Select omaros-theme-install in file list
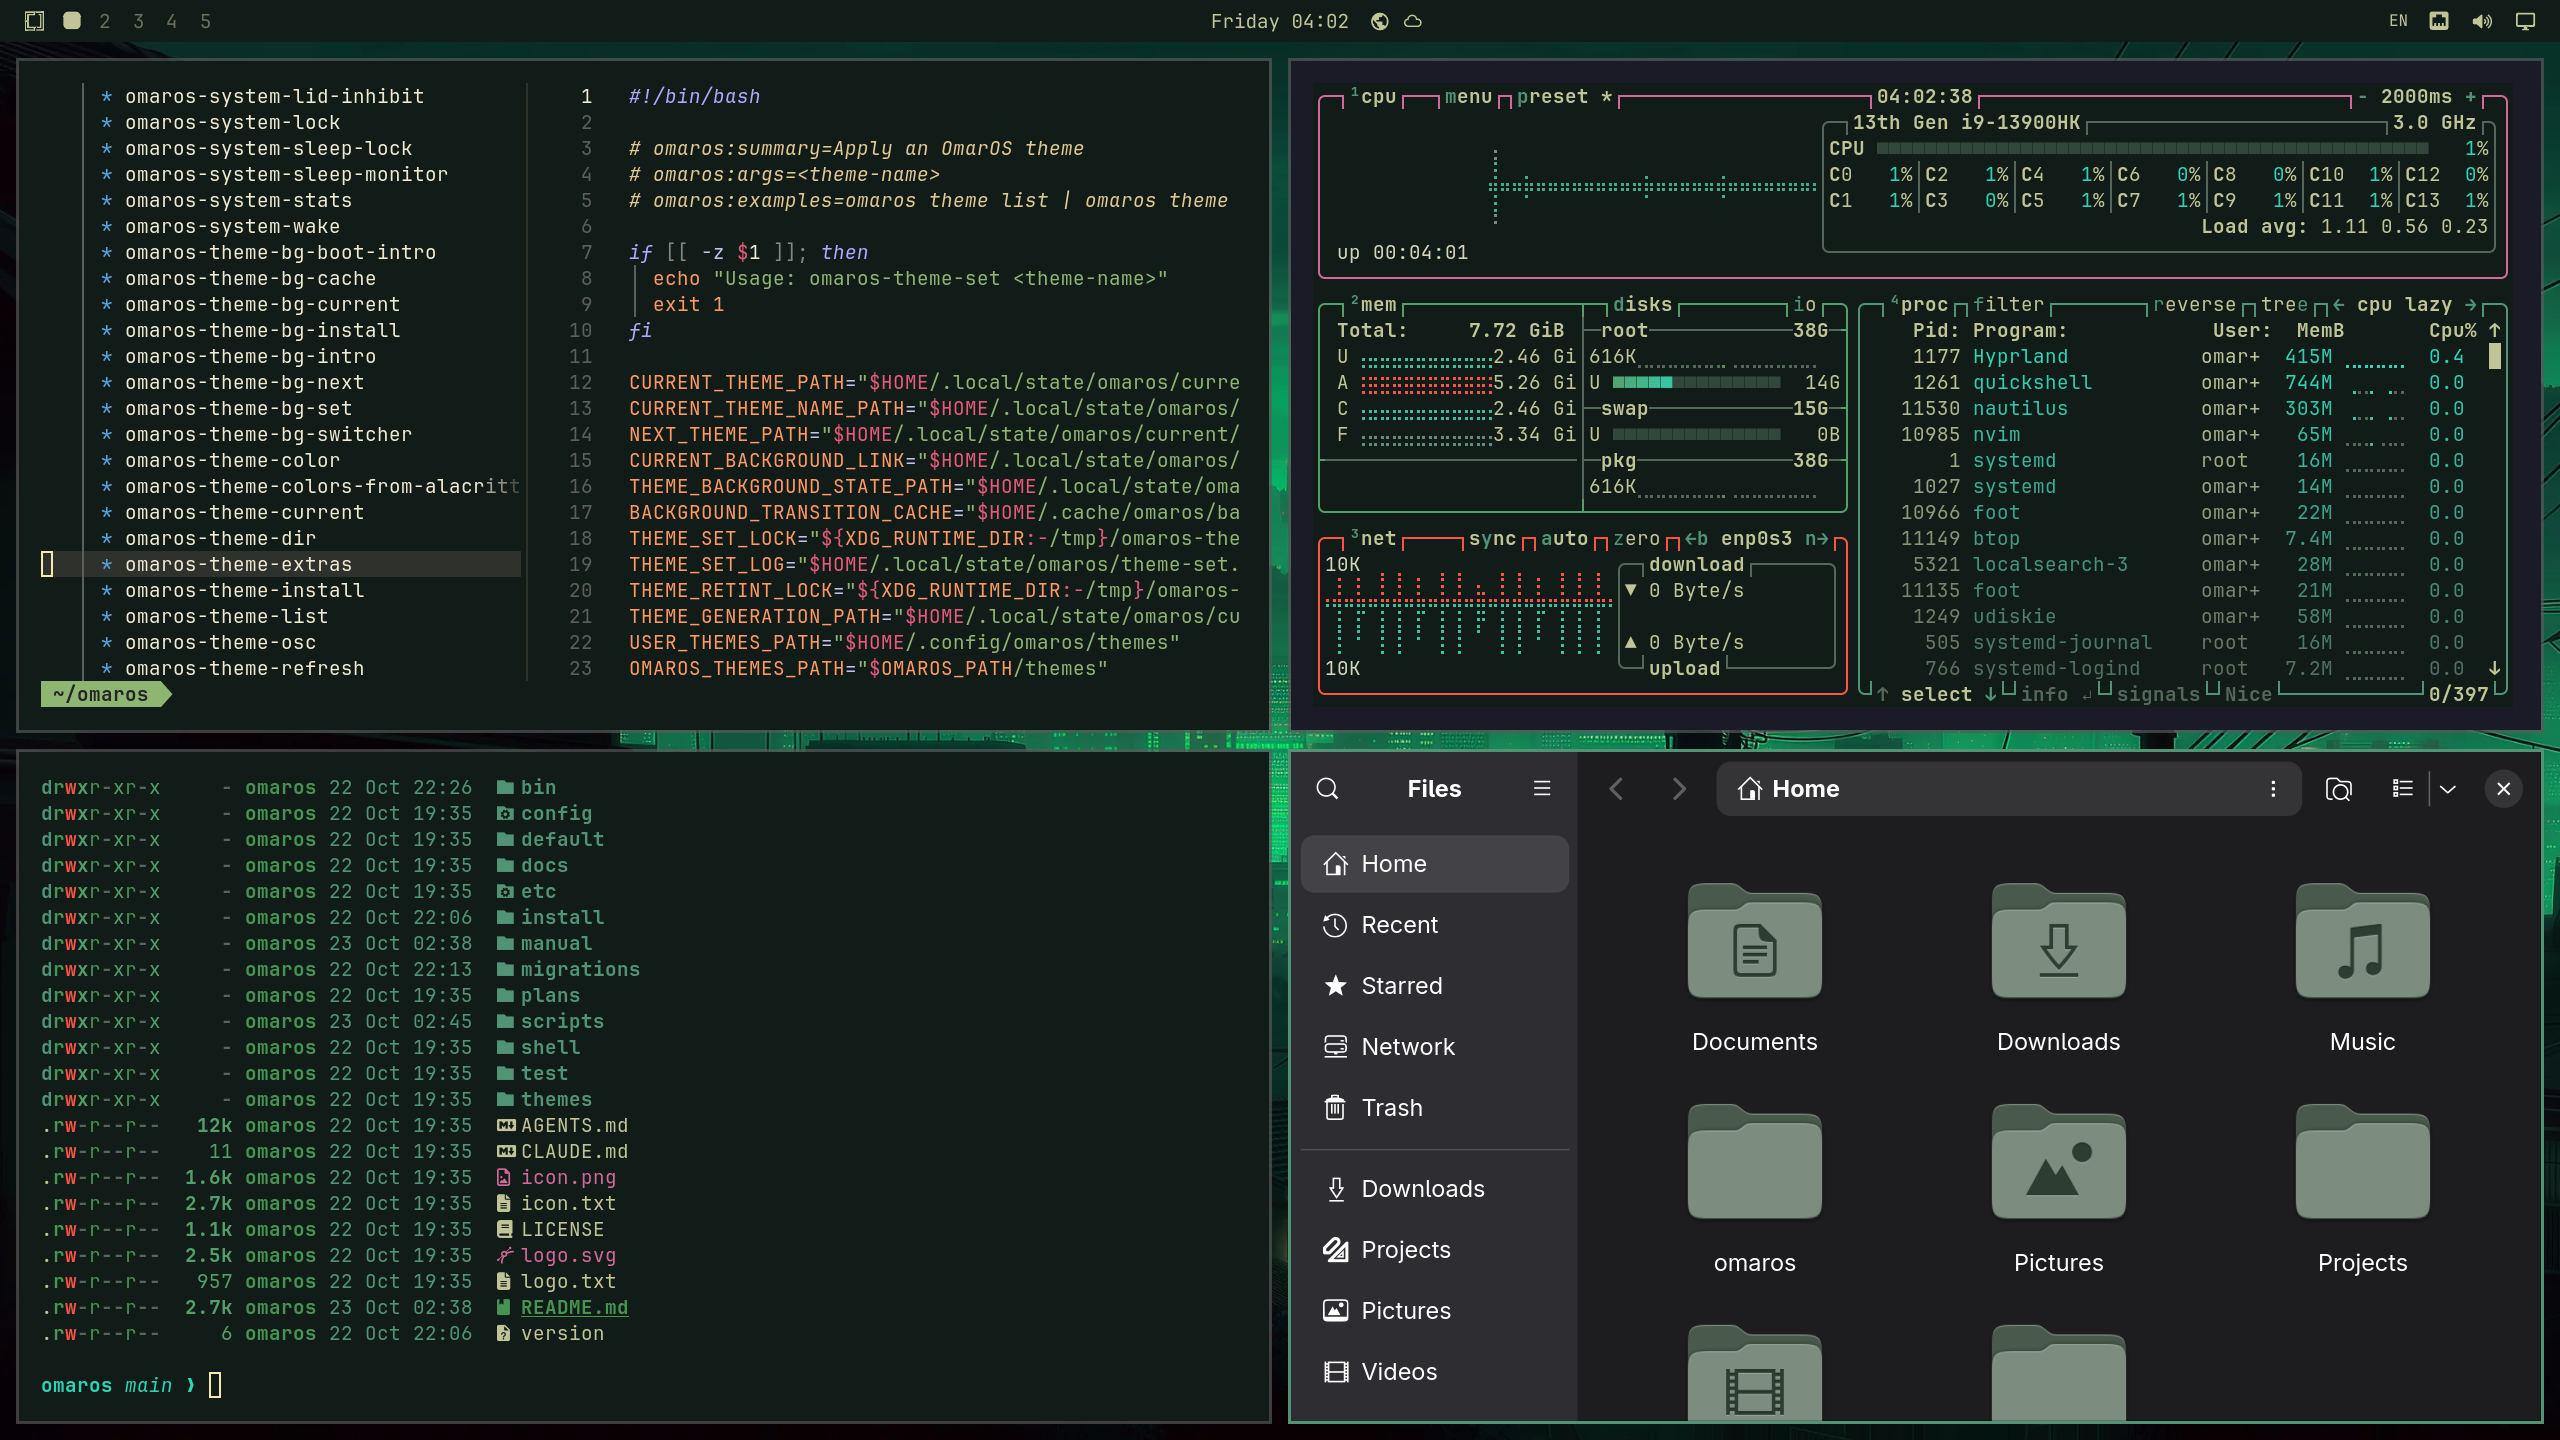The image size is (2560, 1440). 244,591
